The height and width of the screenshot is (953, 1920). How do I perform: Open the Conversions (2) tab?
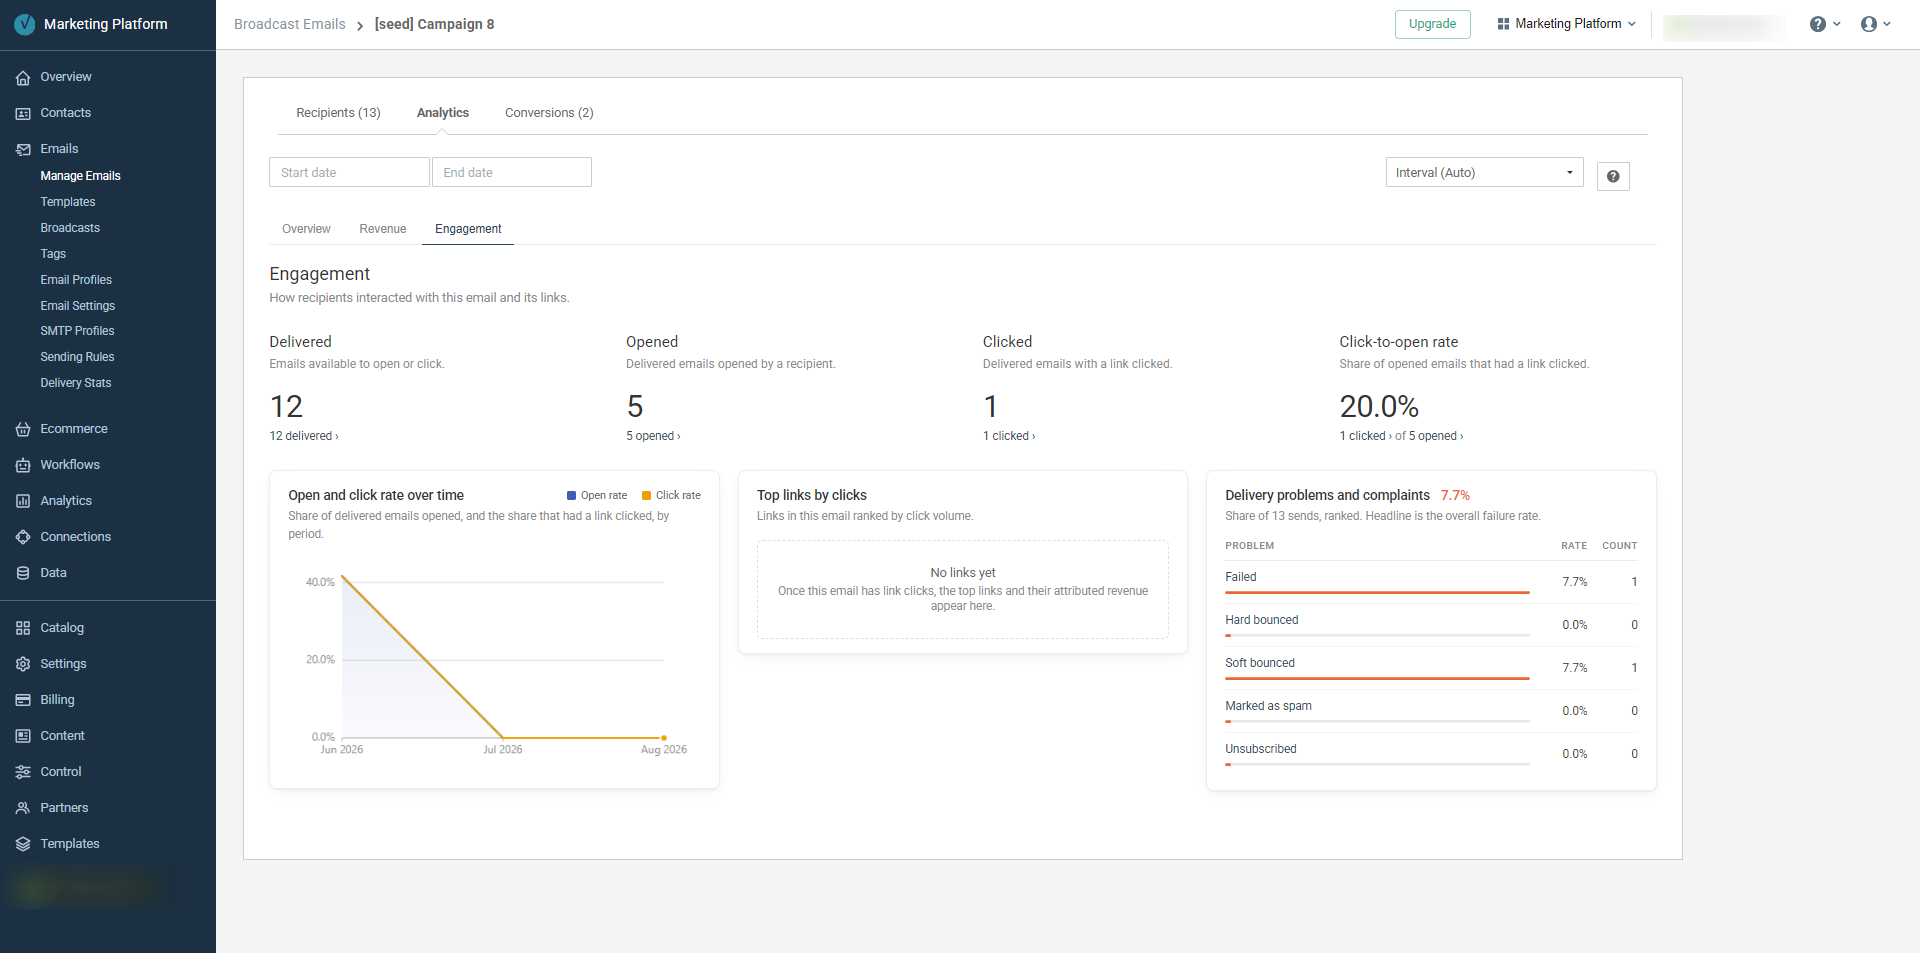click(549, 113)
